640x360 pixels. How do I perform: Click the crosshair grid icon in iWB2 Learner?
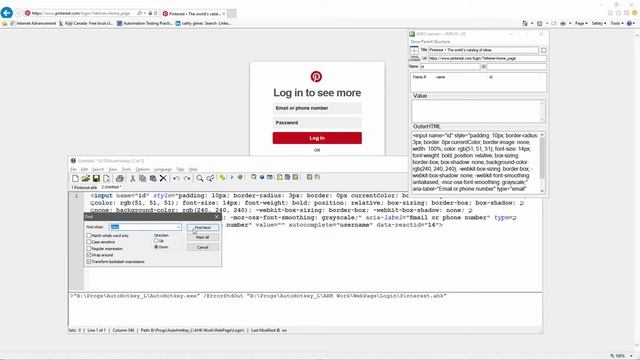point(414,50)
